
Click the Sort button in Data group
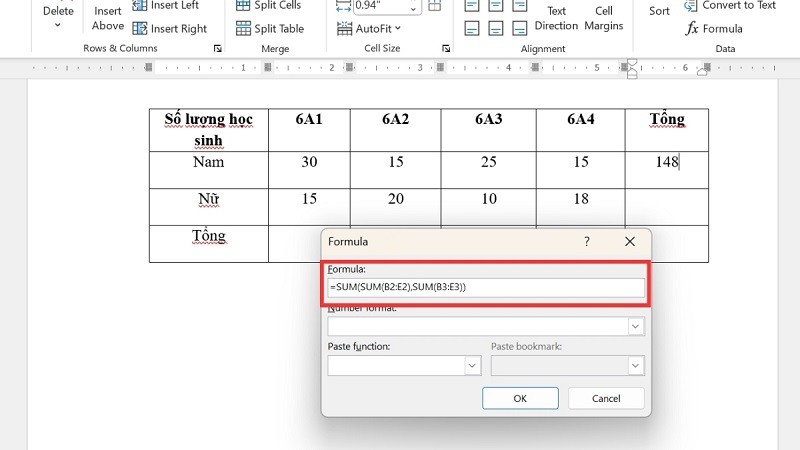(x=659, y=11)
